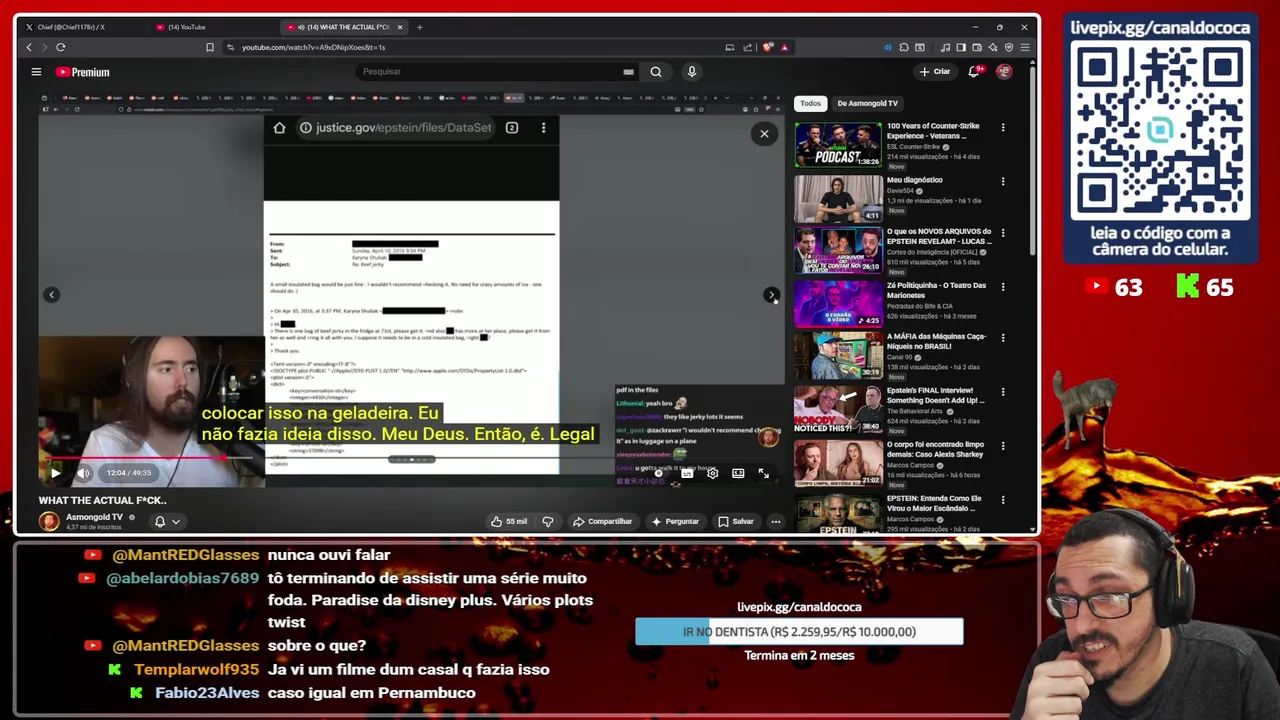Click the livepix QR code
The height and width of the screenshot is (720, 1280).
pos(1160,131)
